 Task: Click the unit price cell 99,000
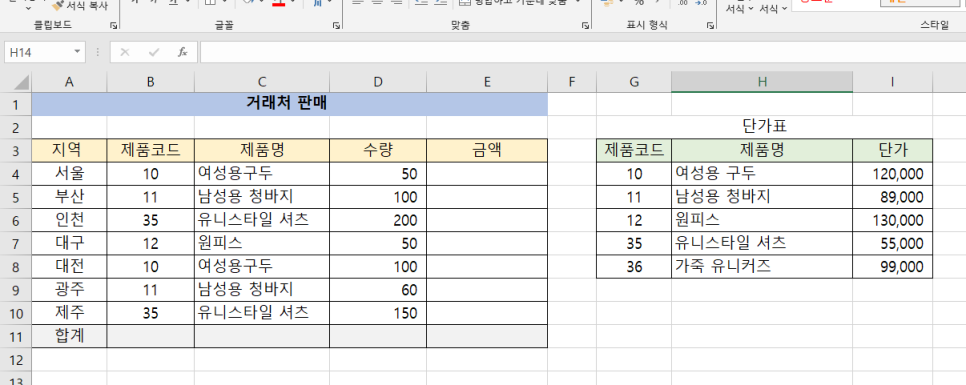pos(892,267)
